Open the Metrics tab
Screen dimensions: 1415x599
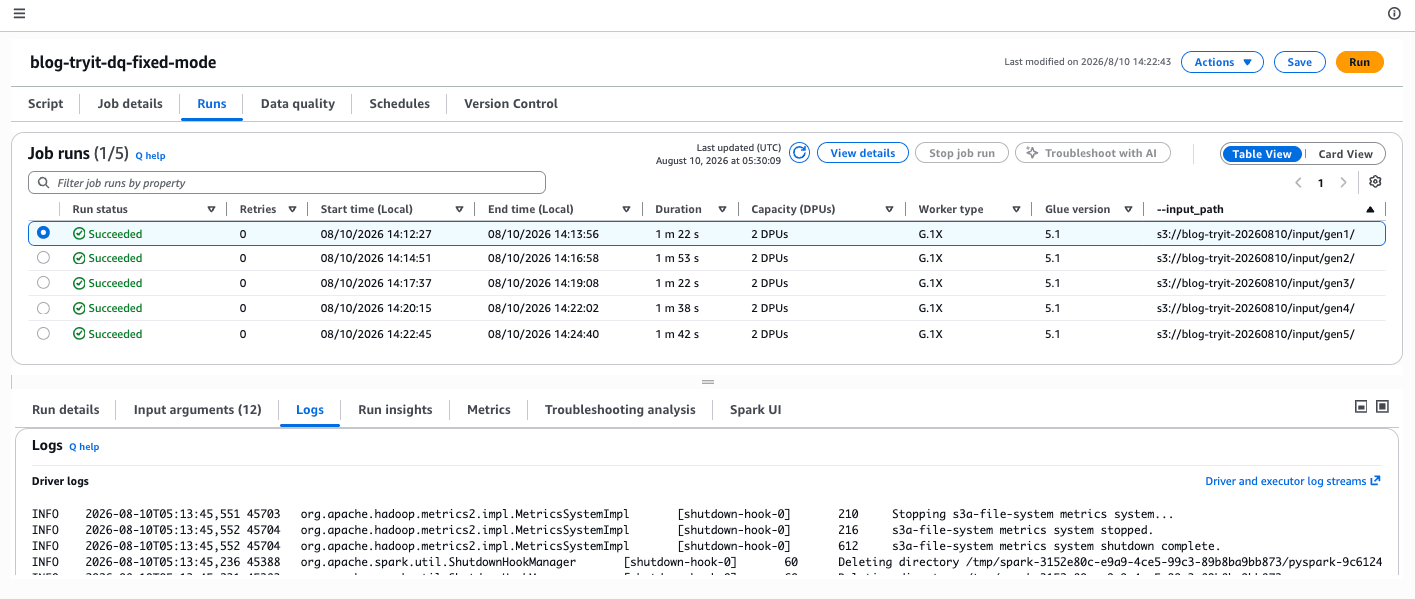(x=489, y=410)
